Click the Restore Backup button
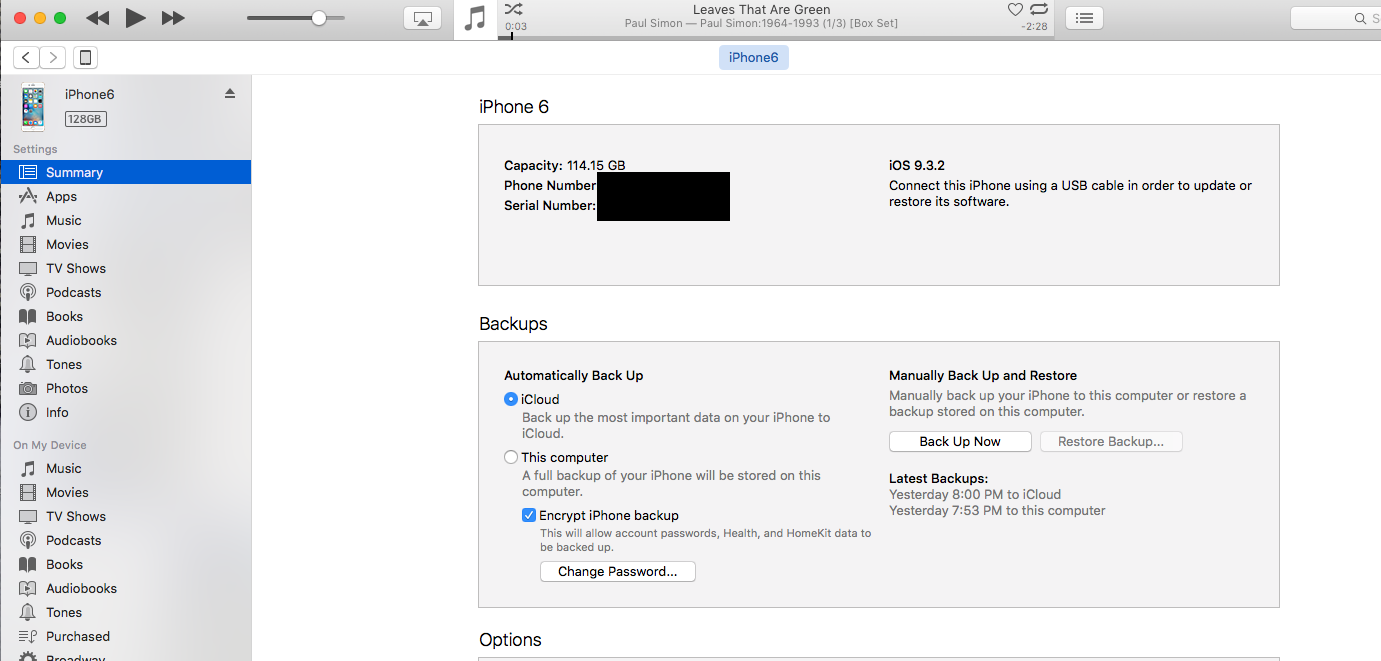1381x661 pixels. [1111, 441]
